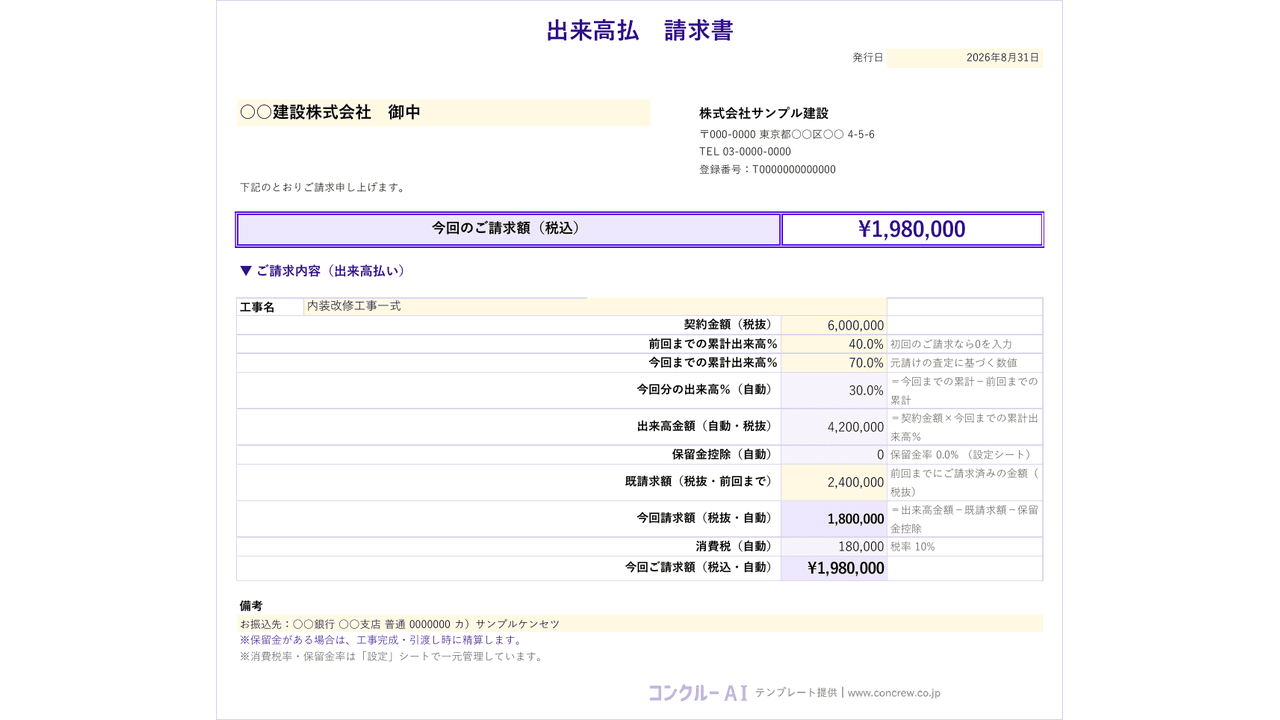Viewport: 1280px width, 720px height.
Task: Click the contract amount cell 6,000,000
Action: (x=834, y=325)
